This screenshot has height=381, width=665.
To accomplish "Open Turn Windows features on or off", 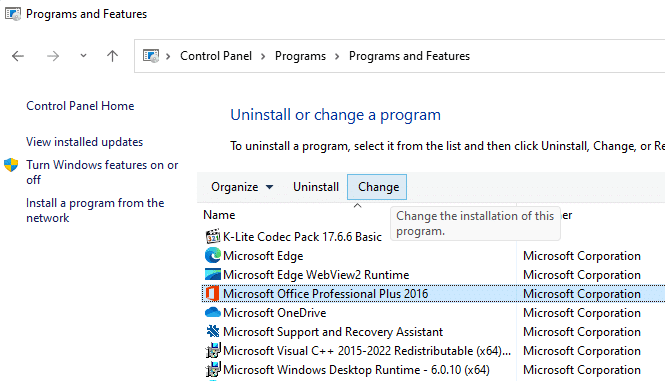I will coord(102,172).
